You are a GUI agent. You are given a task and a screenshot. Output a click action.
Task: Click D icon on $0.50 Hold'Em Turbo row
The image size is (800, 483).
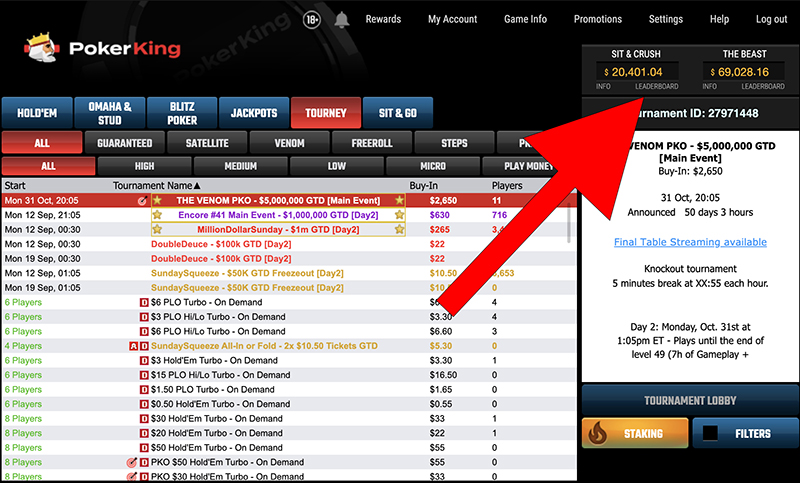pos(144,404)
